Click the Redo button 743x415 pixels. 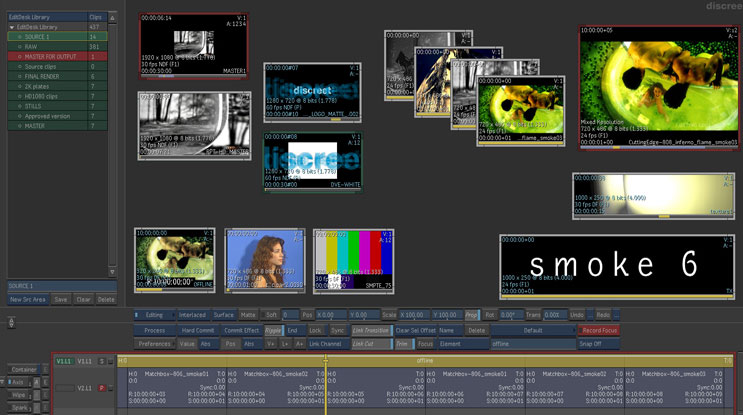603,315
